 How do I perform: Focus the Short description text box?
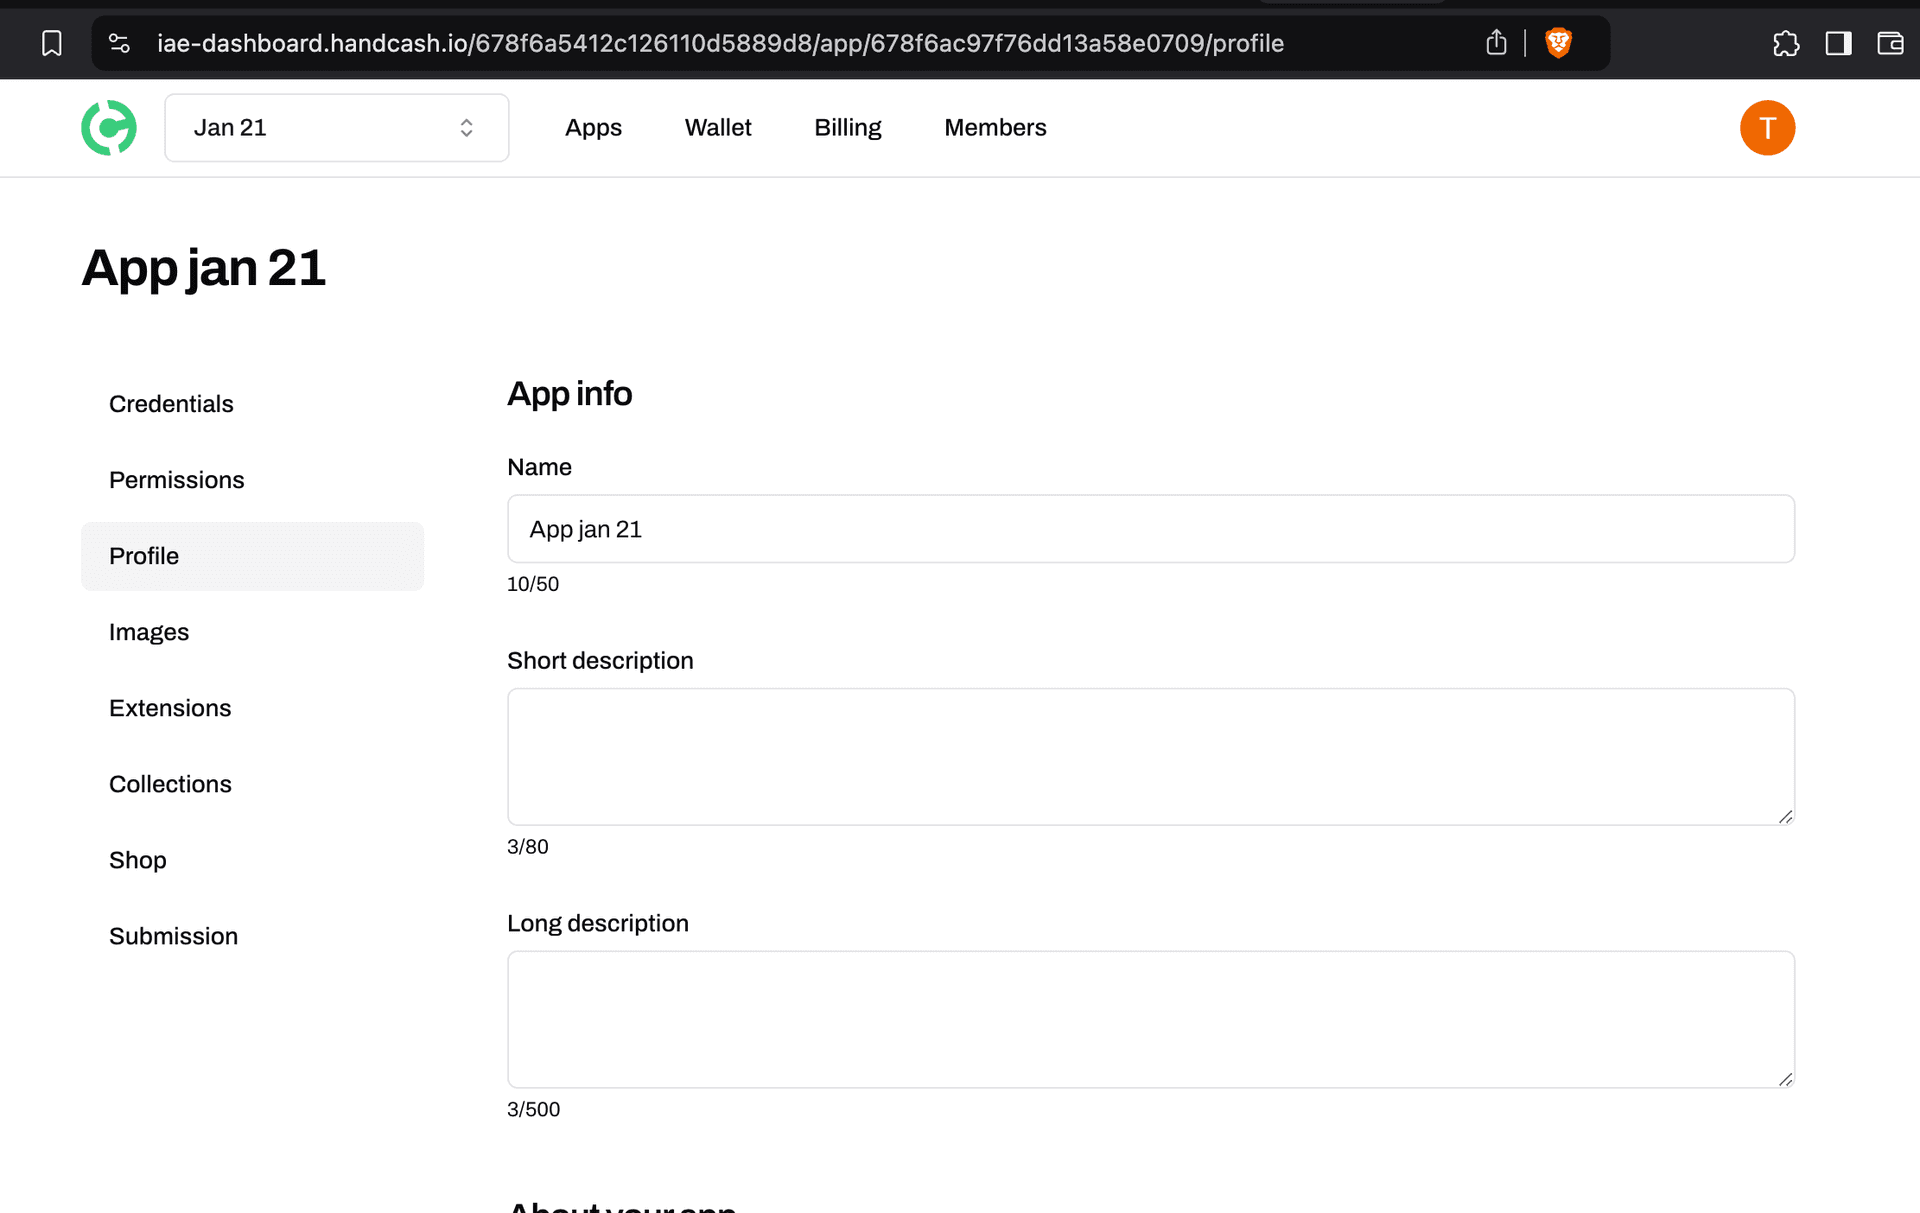(x=1150, y=757)
